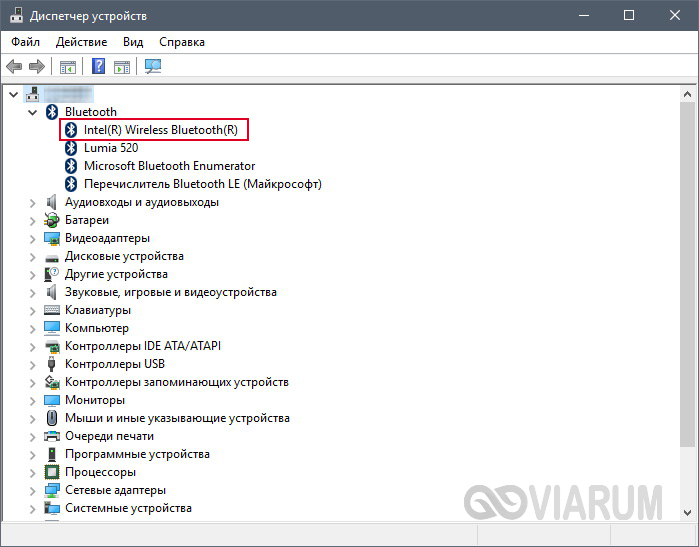The width and height of the screenshot is (699, 547).
Task: Click the Device Manager title bar icon
Action: point(16,15)
